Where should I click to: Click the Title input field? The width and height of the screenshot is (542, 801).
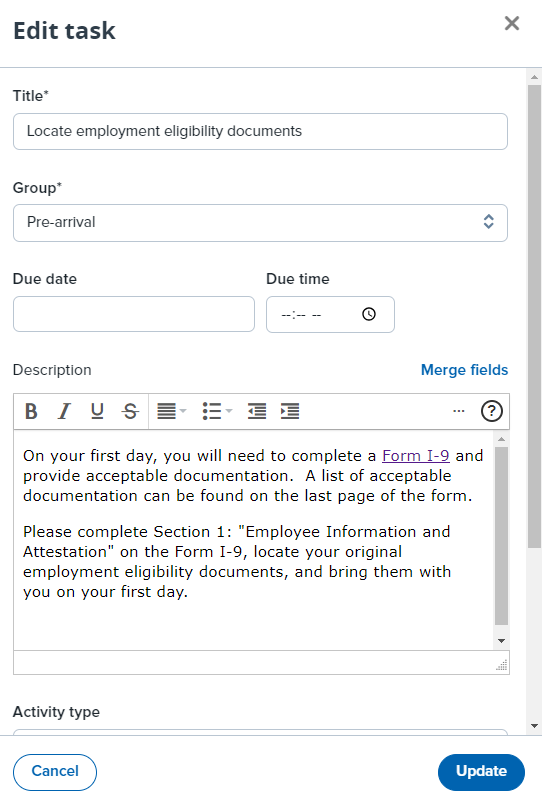tap(260, 131)
